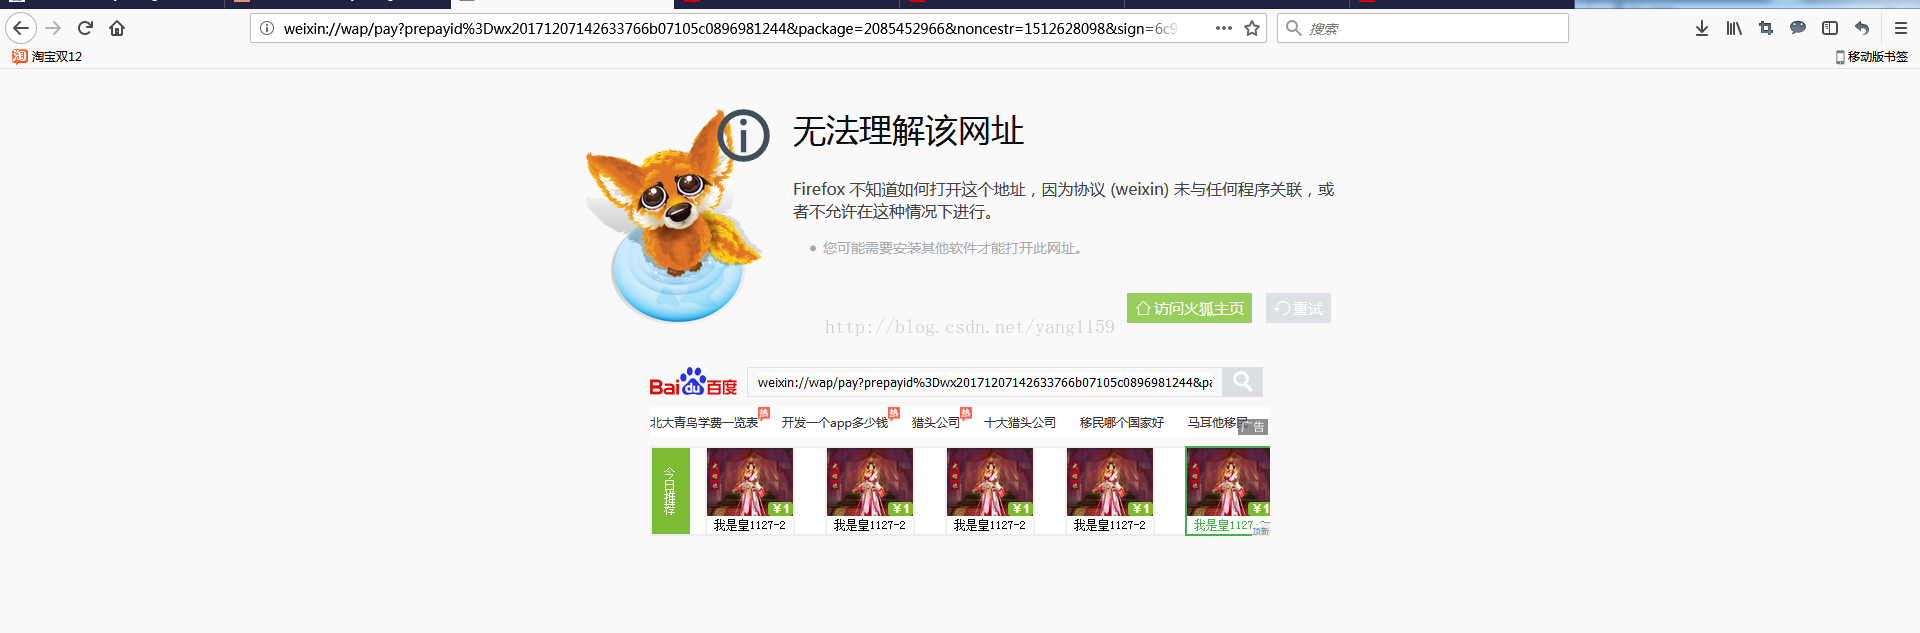Click the 广告 ad label
The width and height of the screenshot is (1920, 633).
click(x=1253, y=427)
